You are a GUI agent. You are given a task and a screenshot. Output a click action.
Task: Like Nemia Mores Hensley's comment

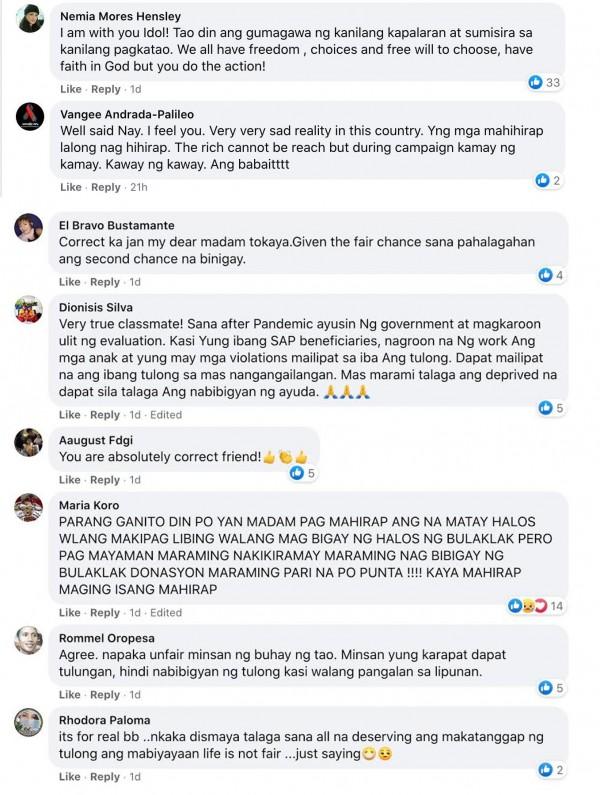coord(70,89)
